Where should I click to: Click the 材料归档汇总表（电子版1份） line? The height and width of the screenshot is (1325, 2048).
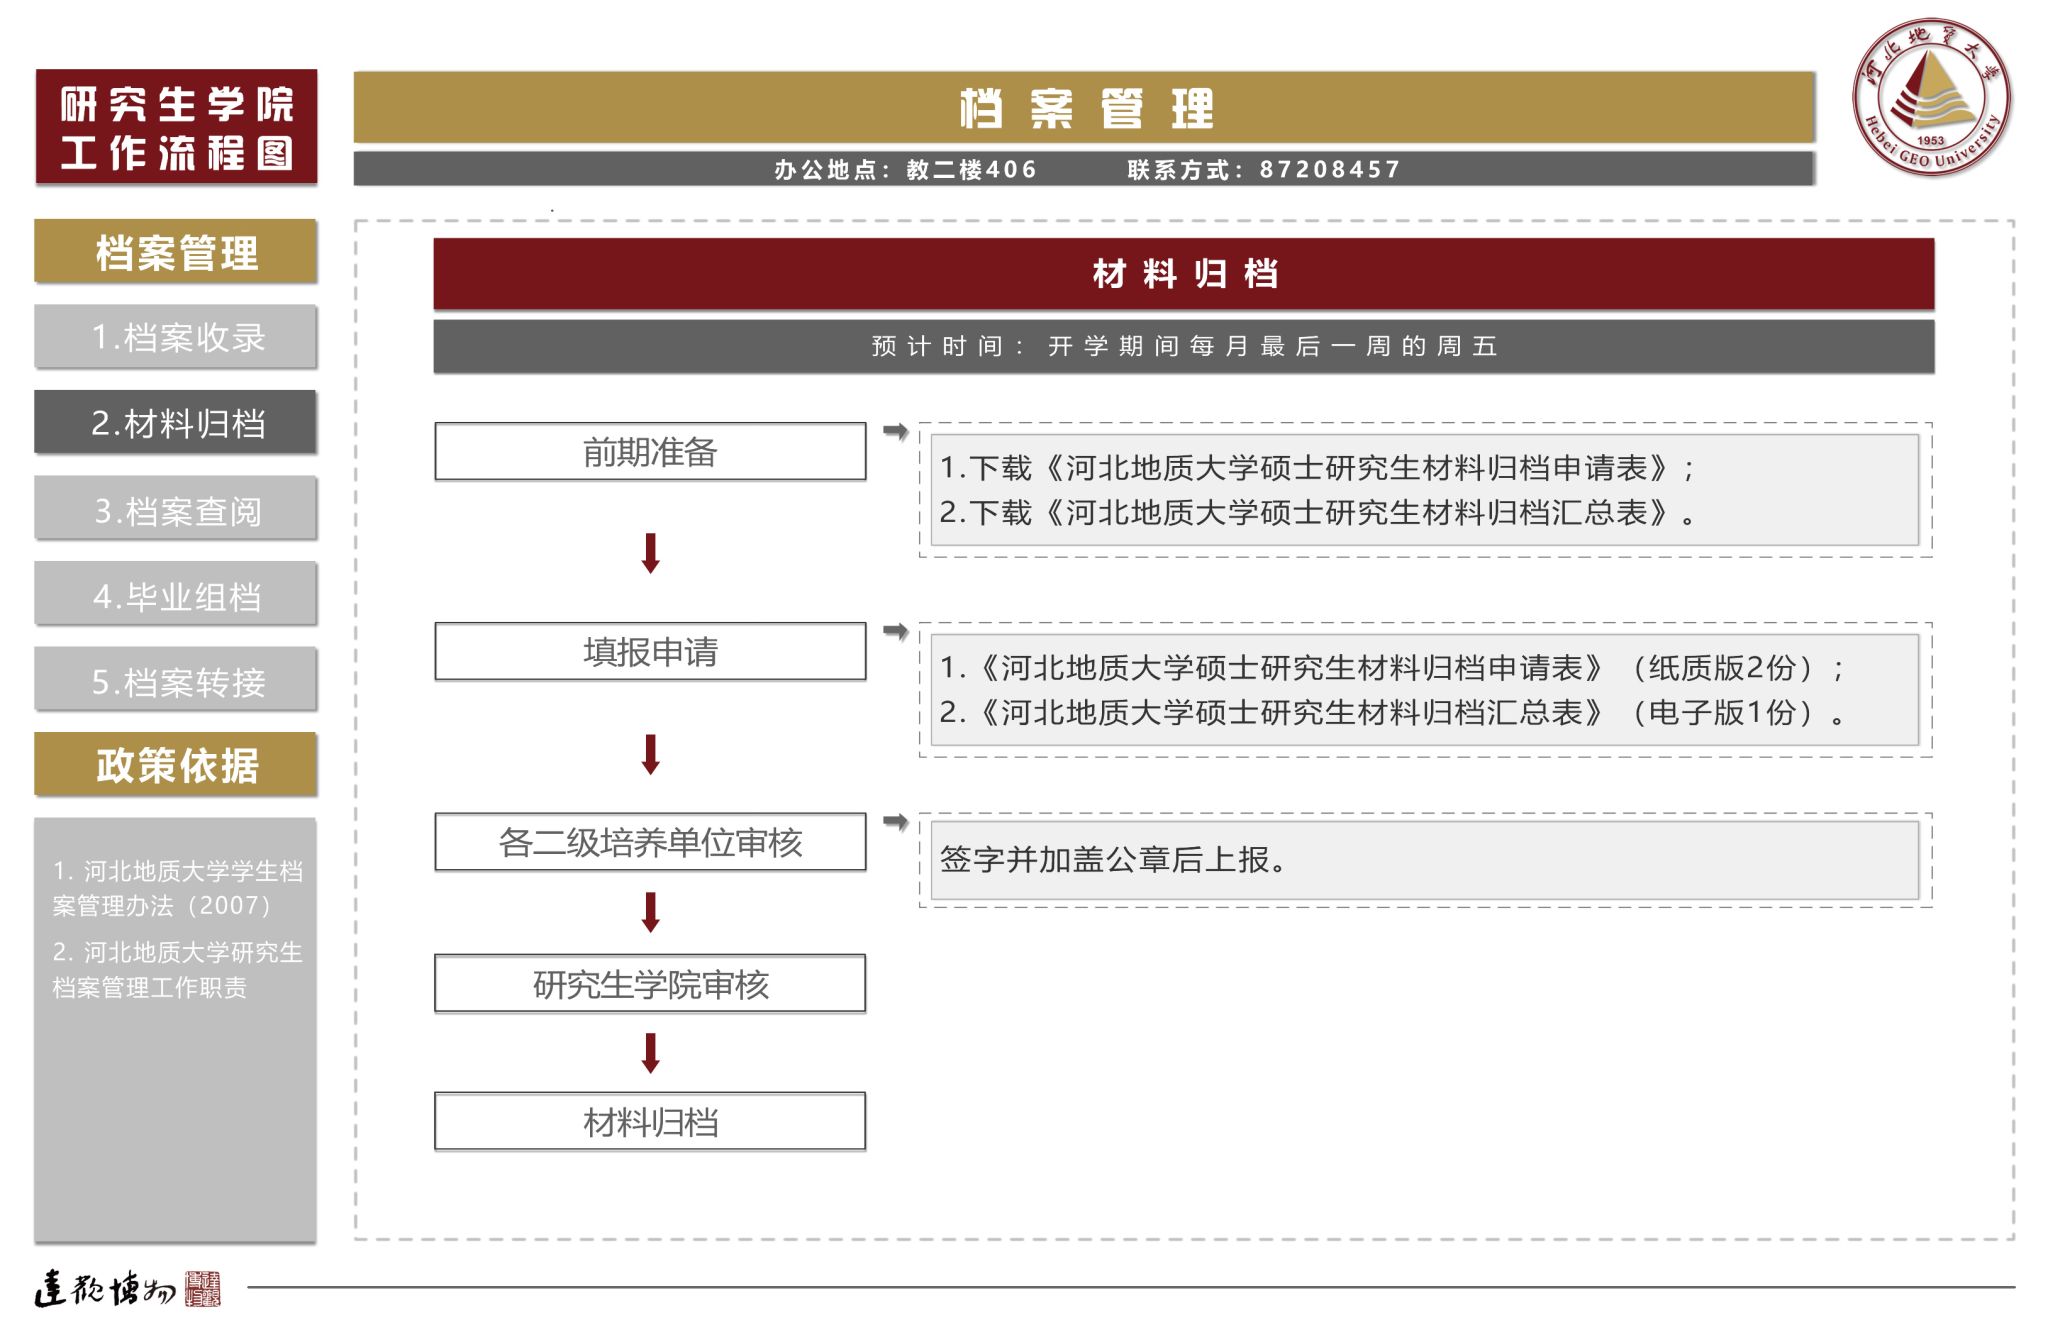click(1392, 712)
